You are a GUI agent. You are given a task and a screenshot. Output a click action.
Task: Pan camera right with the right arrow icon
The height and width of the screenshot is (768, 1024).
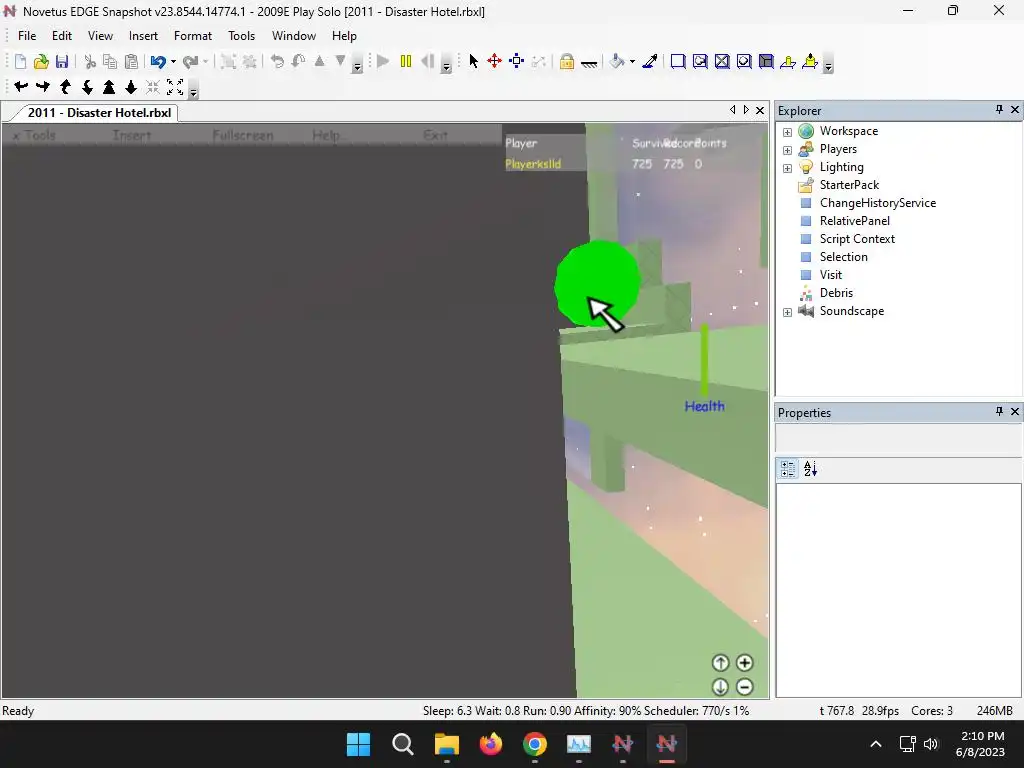tap(43, 86)
